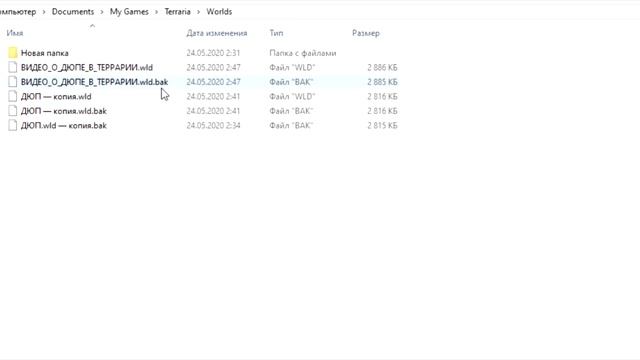Sort by the Размер column header
Image resolution: width=640 pixels, height=360 pixels.
coord(366,33)
